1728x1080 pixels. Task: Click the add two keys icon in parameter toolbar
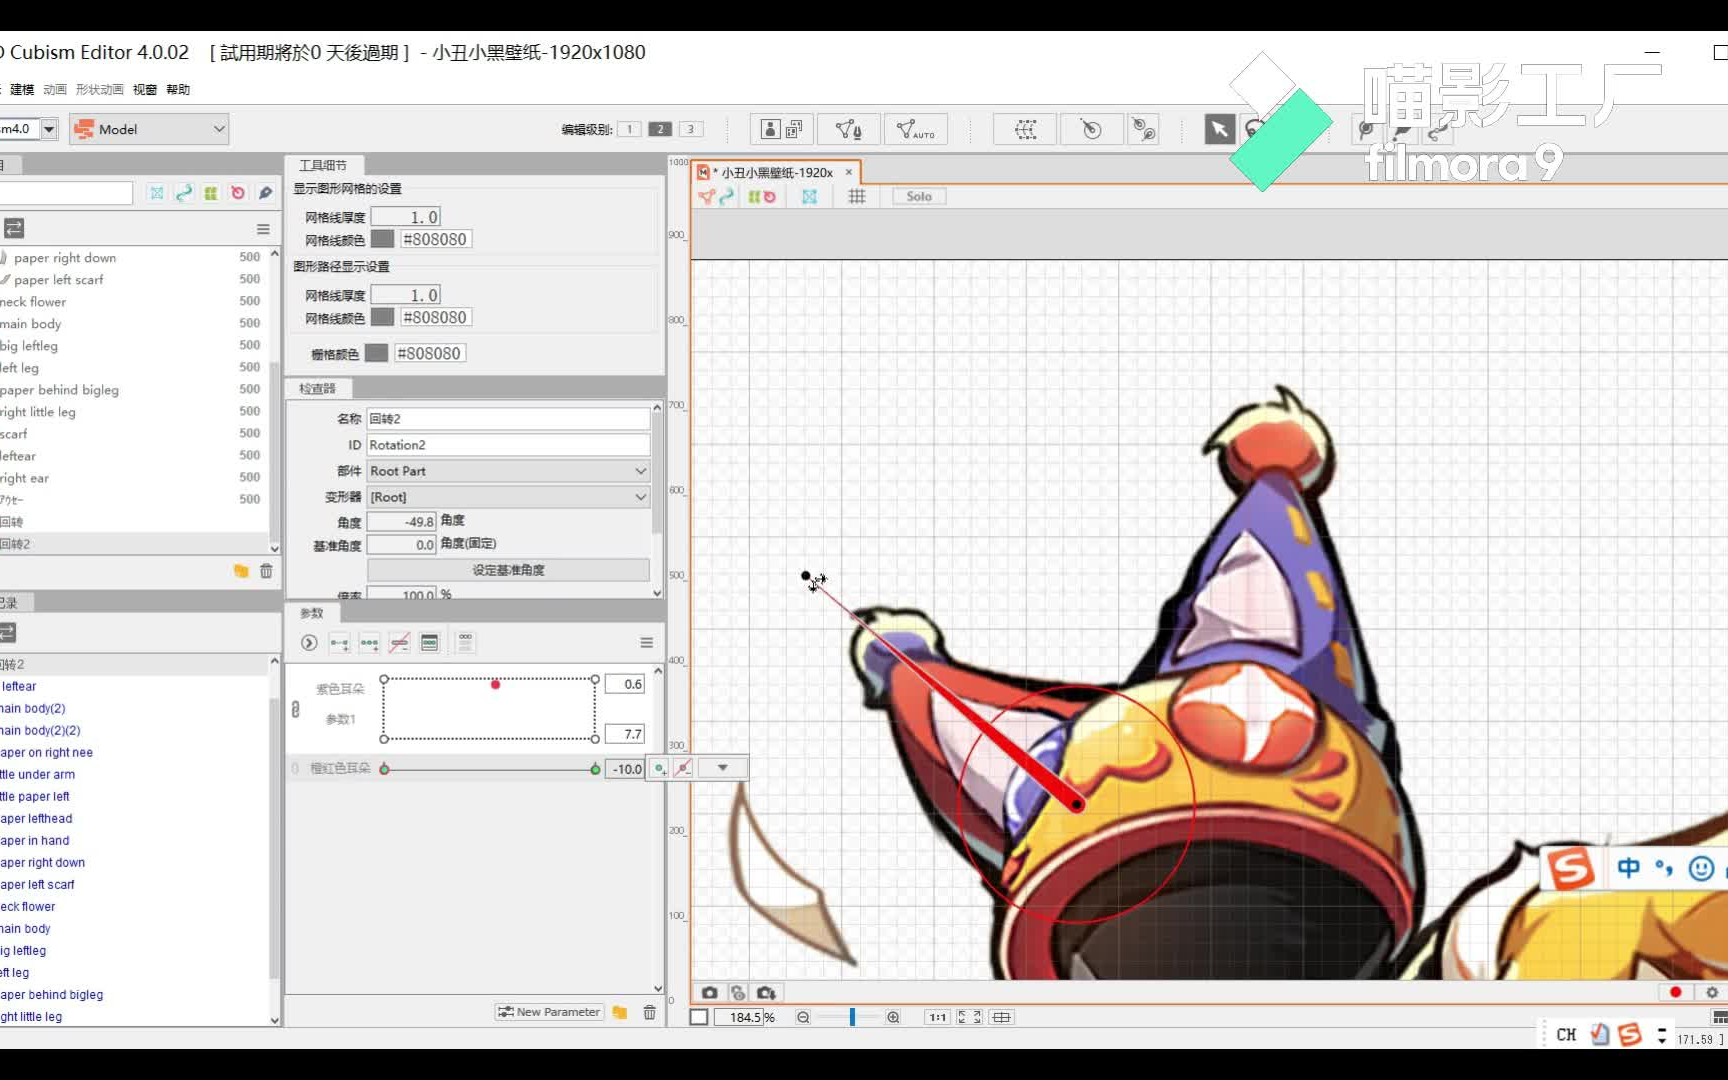tap(339, 643)
